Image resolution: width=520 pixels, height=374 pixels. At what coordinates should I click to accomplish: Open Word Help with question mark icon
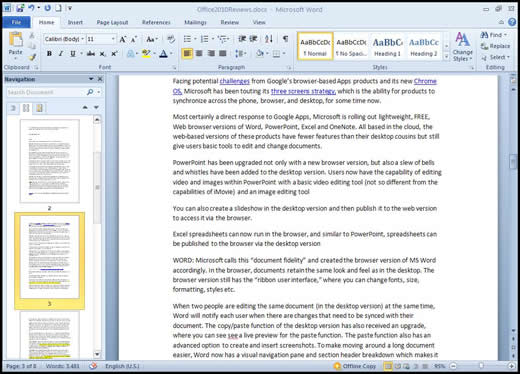pyautogui.click(x=512, y=22)
